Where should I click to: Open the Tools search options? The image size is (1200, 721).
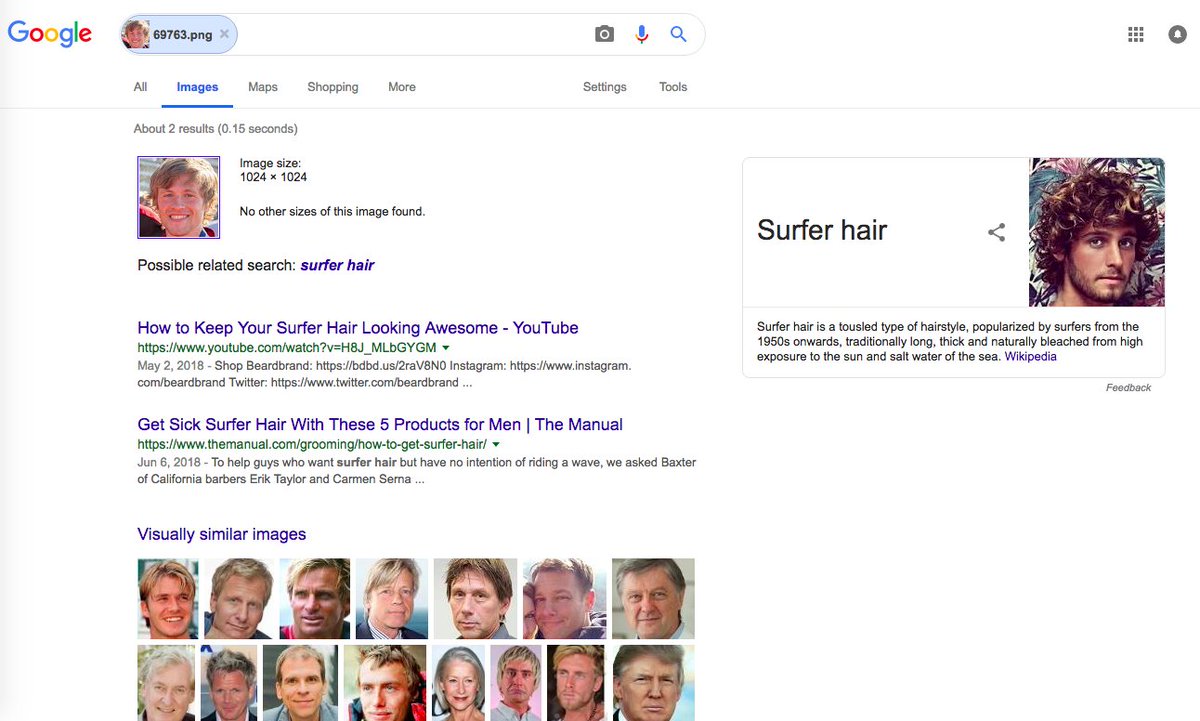pyautogui.click(x=673, y=87)
